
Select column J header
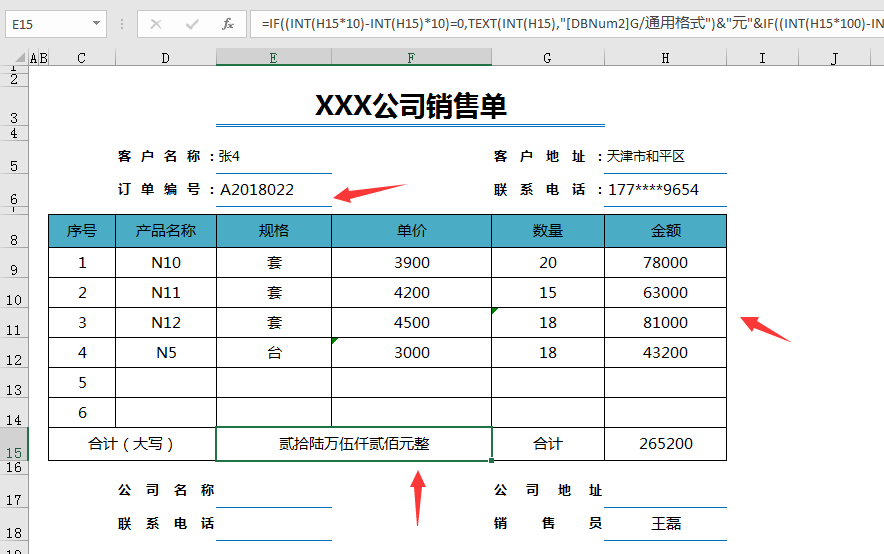834,58
